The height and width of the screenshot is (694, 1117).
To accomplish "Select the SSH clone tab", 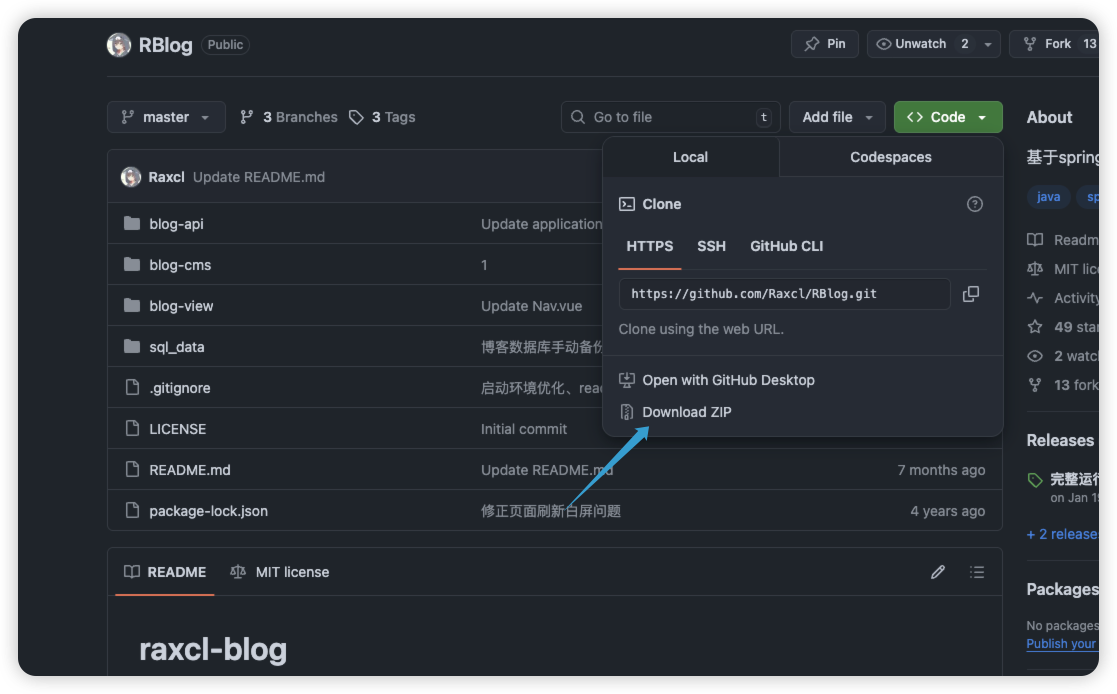I will tap(711, 246).
